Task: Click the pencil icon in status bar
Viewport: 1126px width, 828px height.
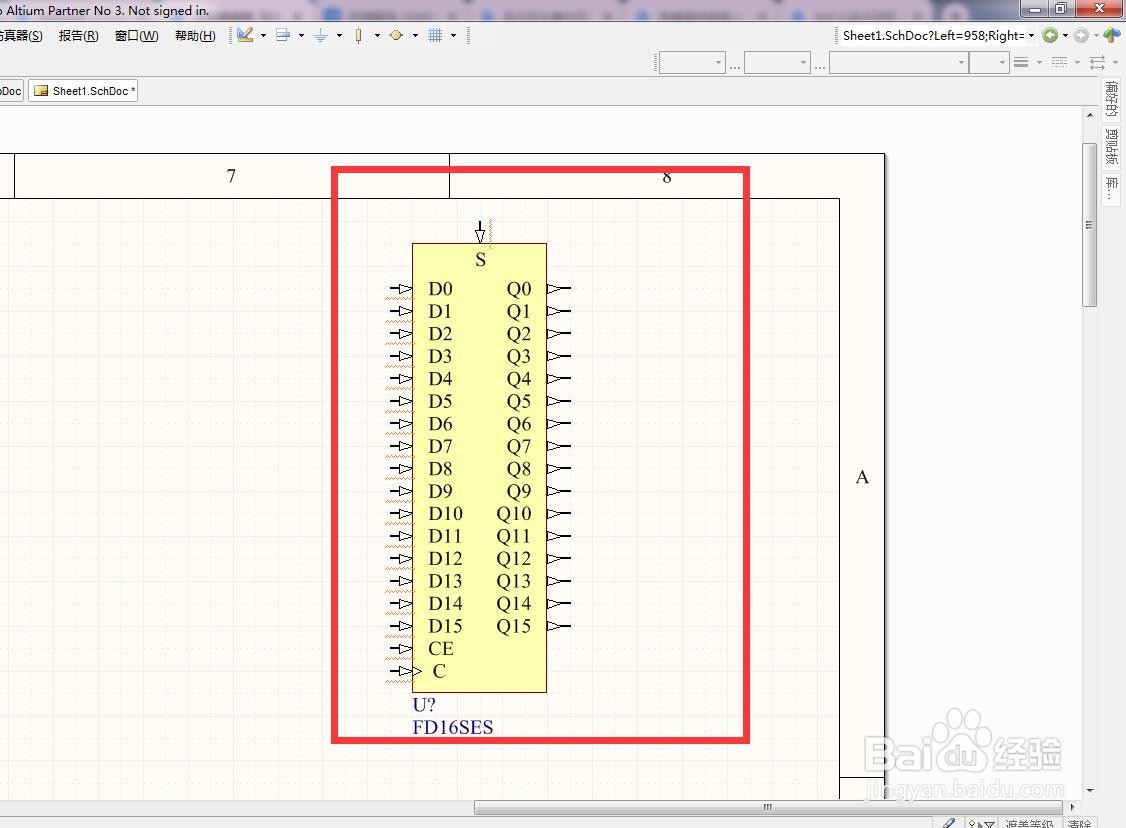Action: pyautogui.click(x=949, y=823)
